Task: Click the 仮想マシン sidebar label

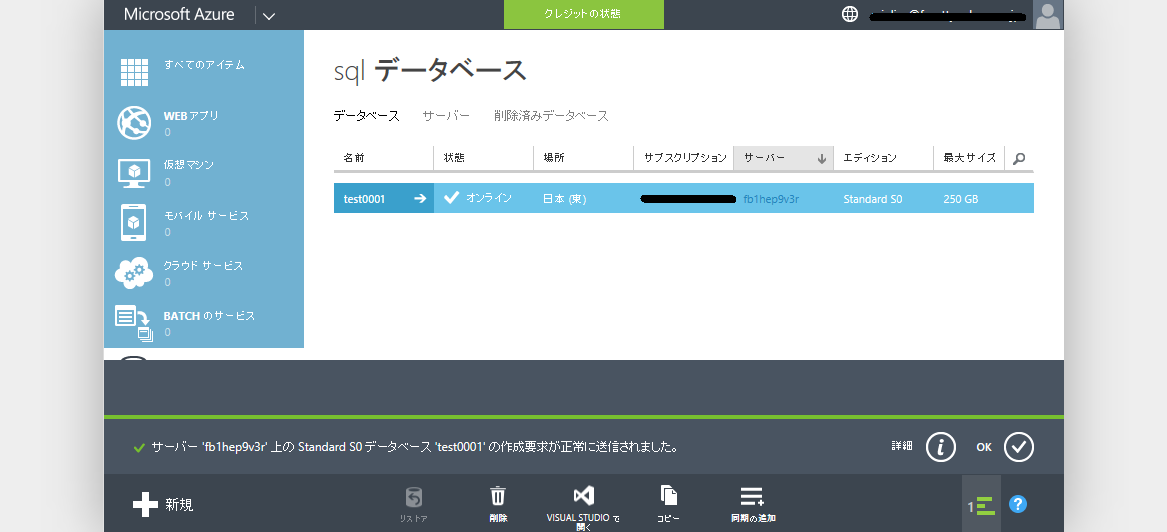Action: click(x=189, y=164)
